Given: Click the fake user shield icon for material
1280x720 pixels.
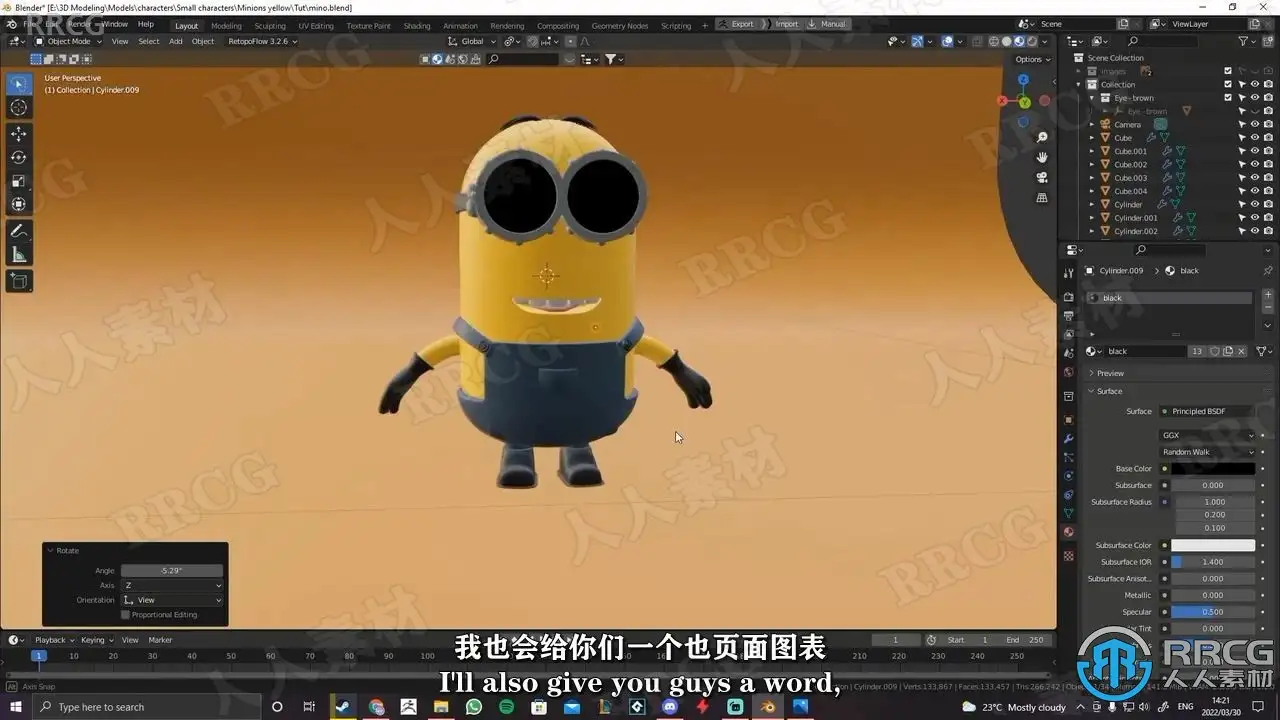Looking at the screenshot, I should (x=1214, y=351).
